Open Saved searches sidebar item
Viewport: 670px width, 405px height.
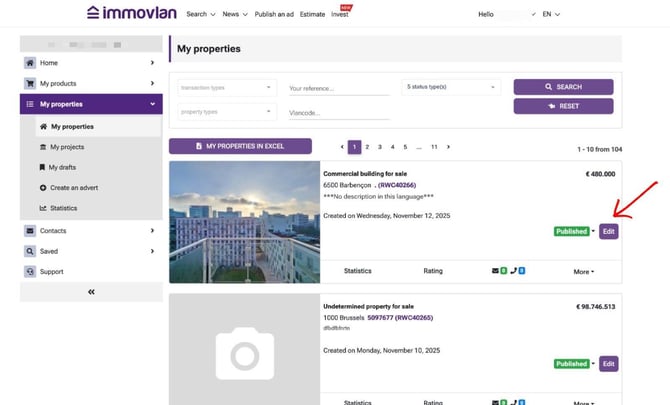[x=48, y=251]
